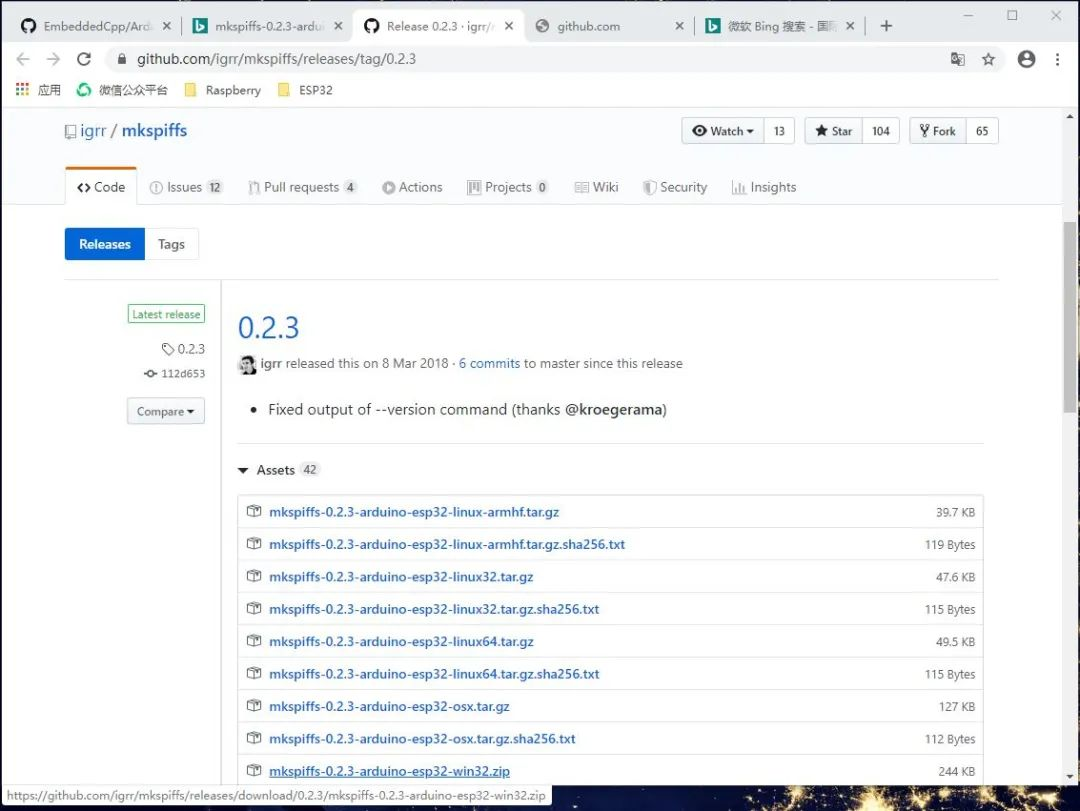Open a new browser tab
Image resolution: width=1080 pixels, height=811 pixels.
[x=886, y=26]
